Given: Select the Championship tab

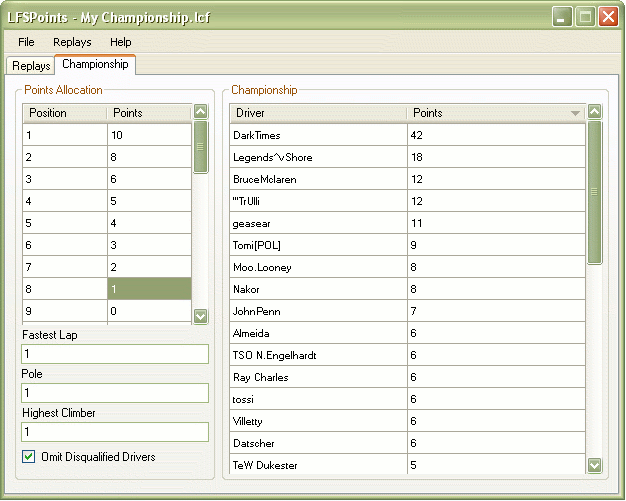Looking at the screenshot, I should coord(95,64).
